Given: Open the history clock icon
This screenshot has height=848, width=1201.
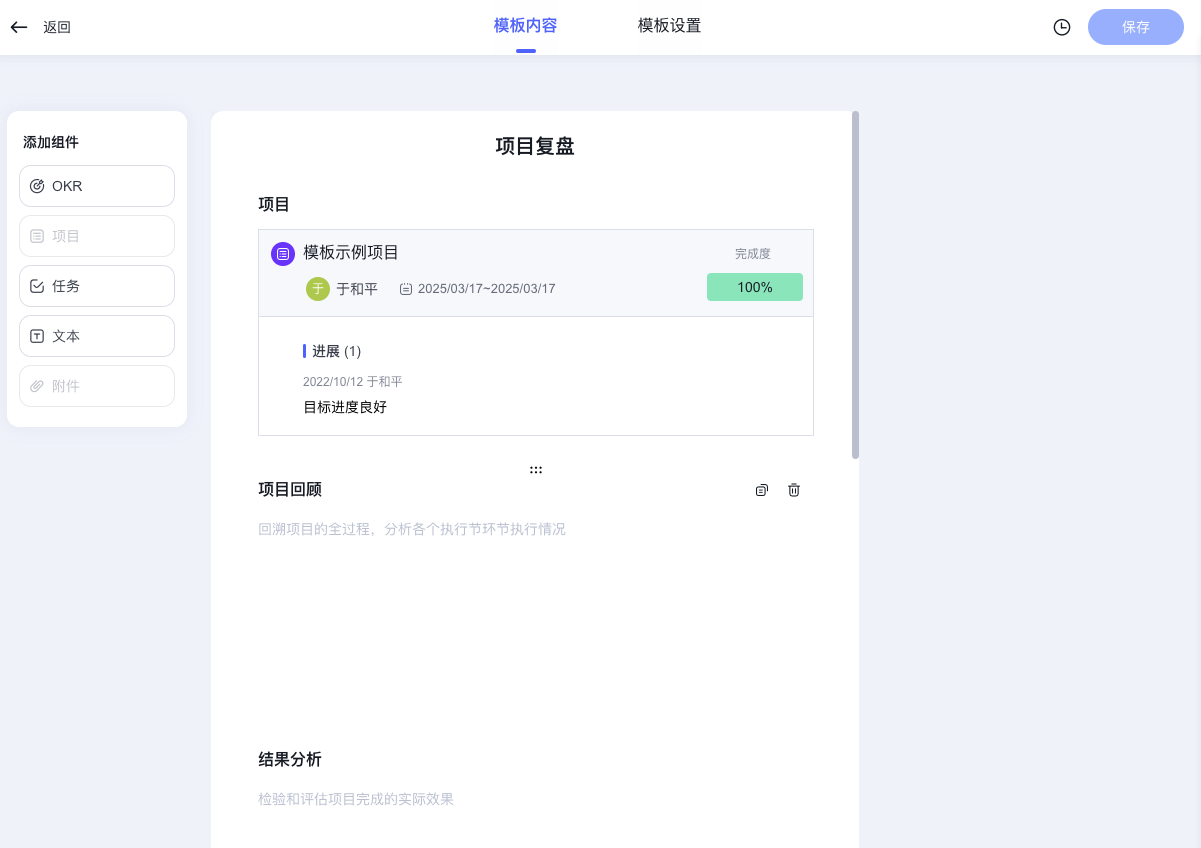Looking at the screenshot, I should coord(1062,27).
